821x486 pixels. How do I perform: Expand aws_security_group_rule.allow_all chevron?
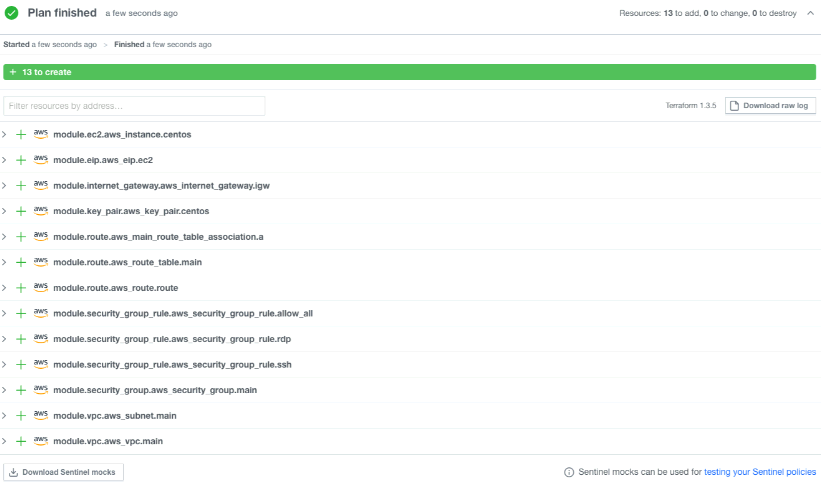click(x=4, y=314)
